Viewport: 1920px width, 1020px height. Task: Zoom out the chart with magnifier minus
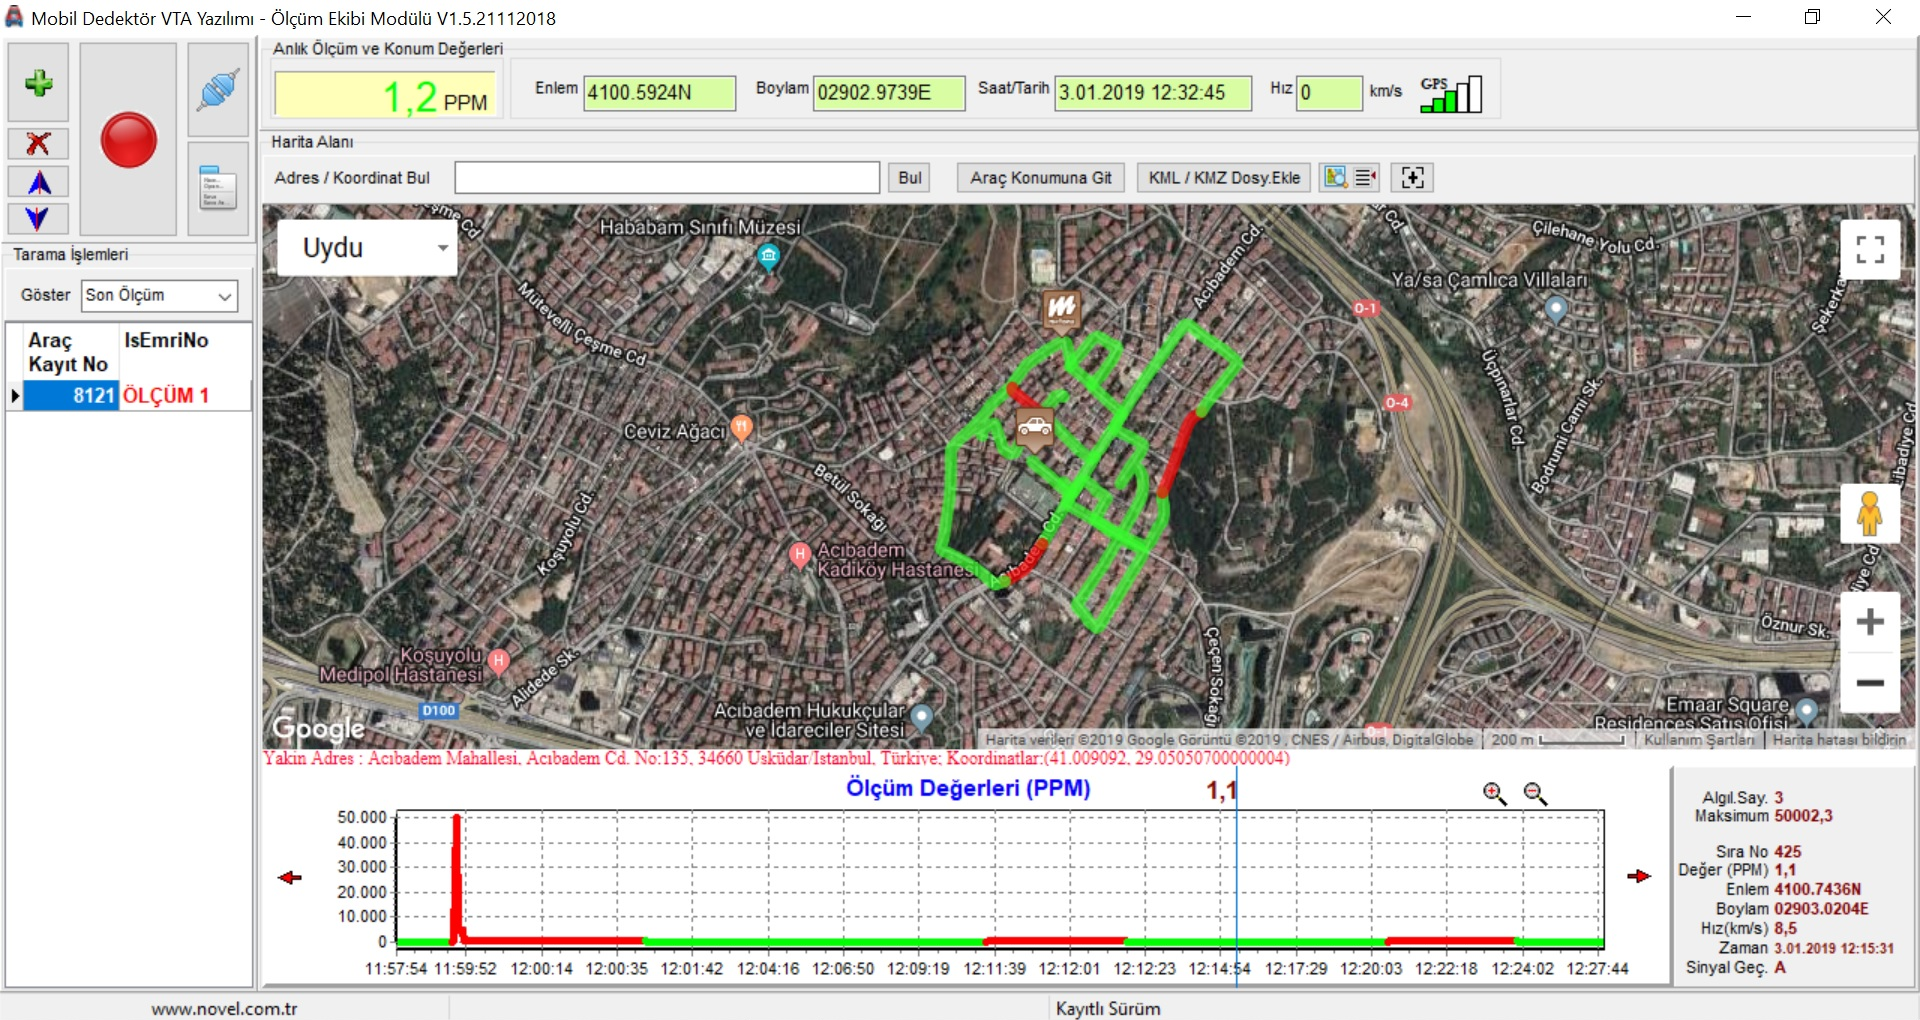click(x=1535, y=793)
